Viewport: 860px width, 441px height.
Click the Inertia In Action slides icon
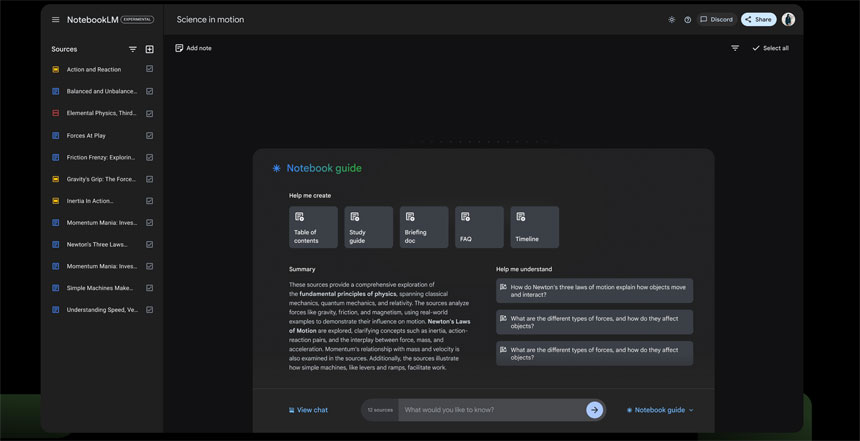55,201
